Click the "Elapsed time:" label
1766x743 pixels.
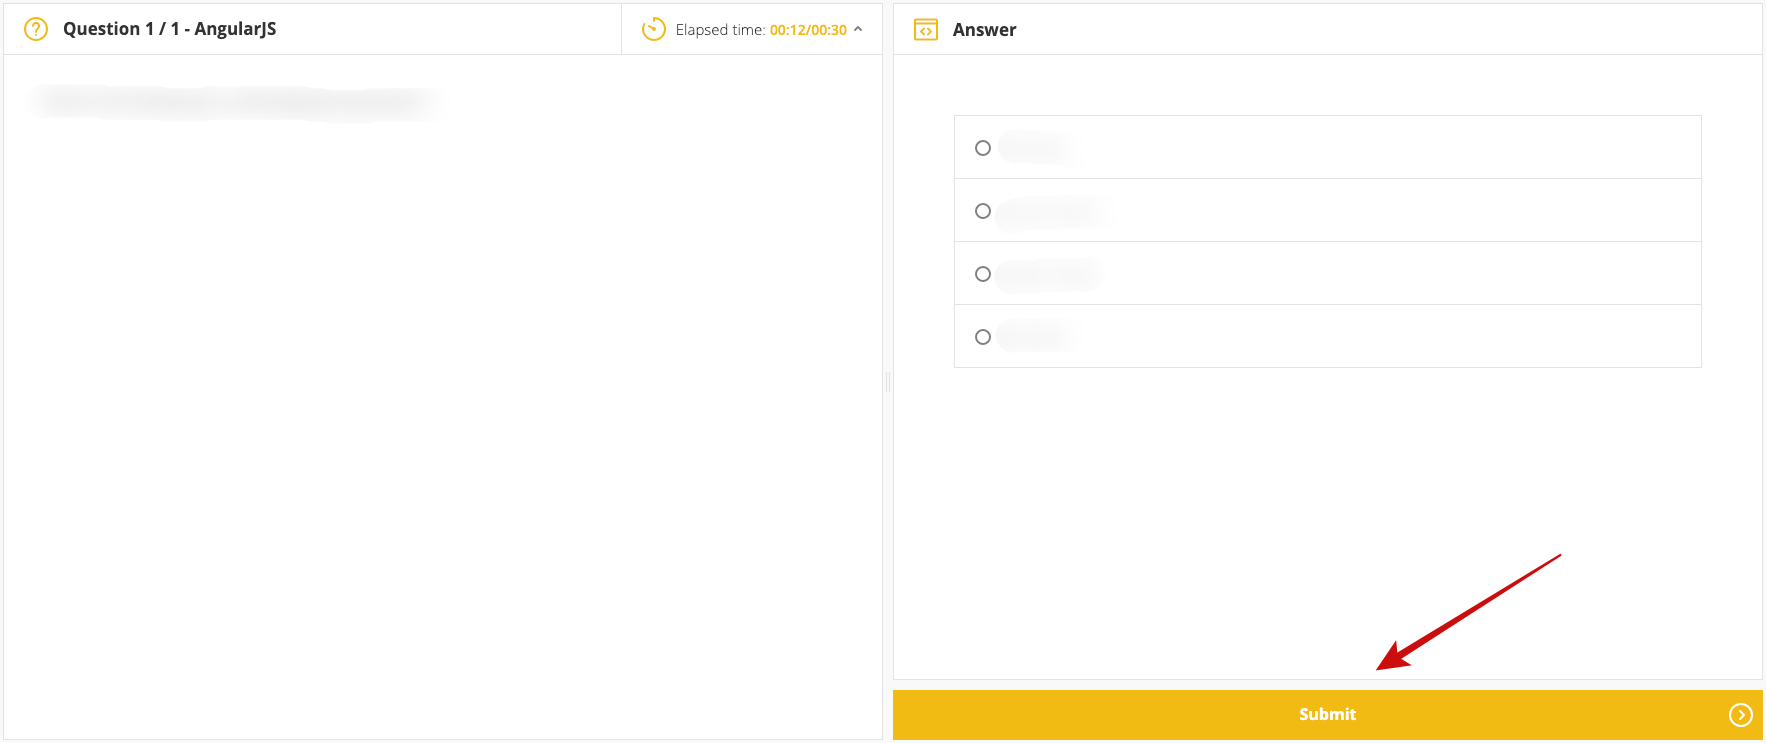(720, 30)
